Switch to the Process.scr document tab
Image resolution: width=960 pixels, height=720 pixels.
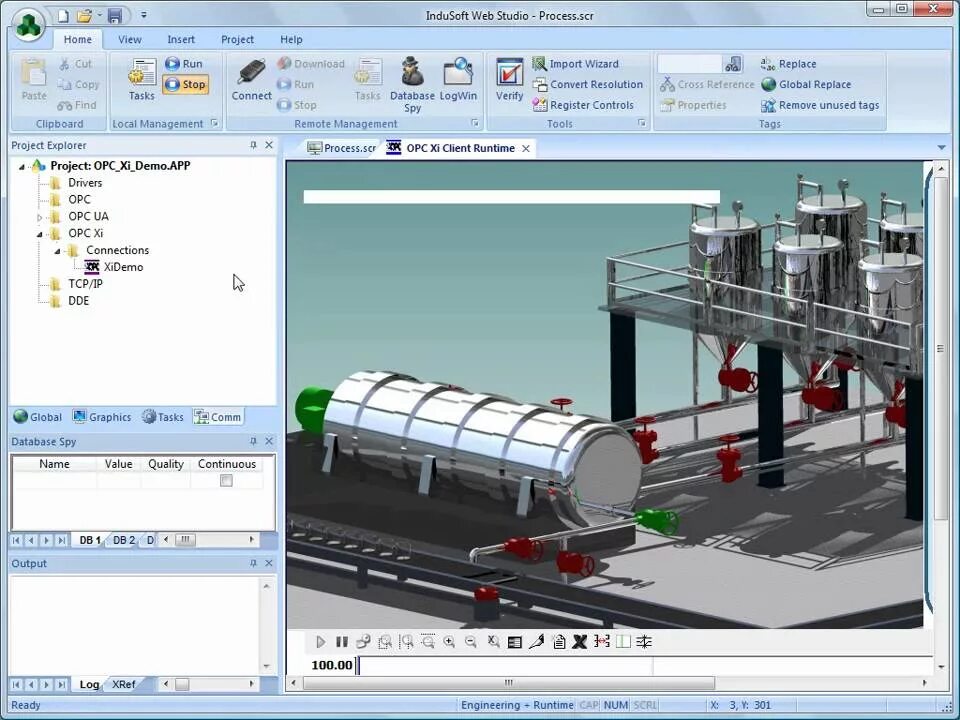click(x=342, y=148)
